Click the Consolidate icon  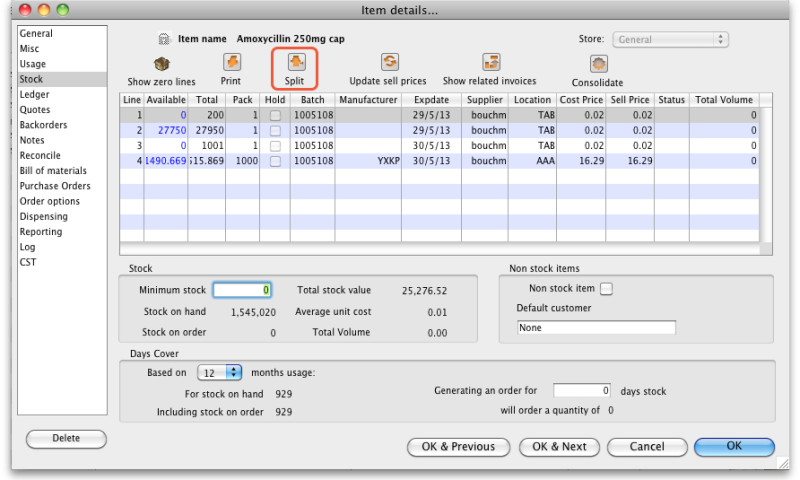tap(598, 65)
